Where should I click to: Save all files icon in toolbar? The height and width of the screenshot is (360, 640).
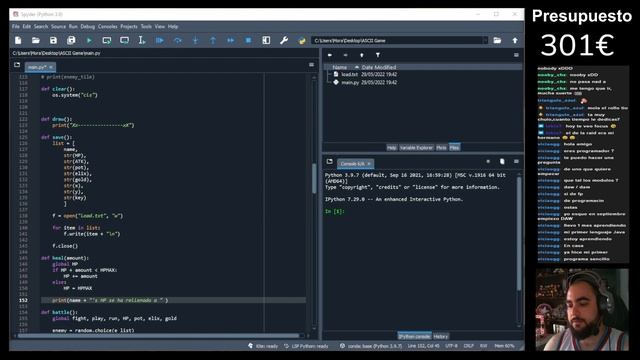[x=71, y=40]
